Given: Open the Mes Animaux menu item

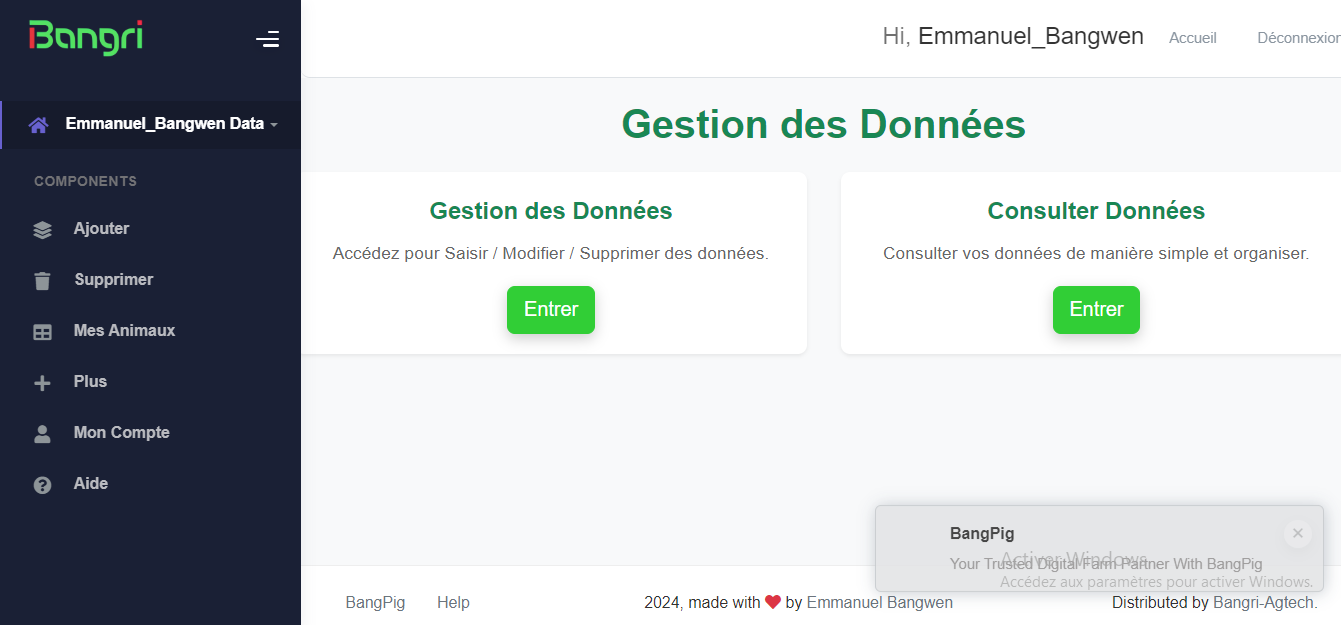Looking at the screenshot, I should coord(124,331).
